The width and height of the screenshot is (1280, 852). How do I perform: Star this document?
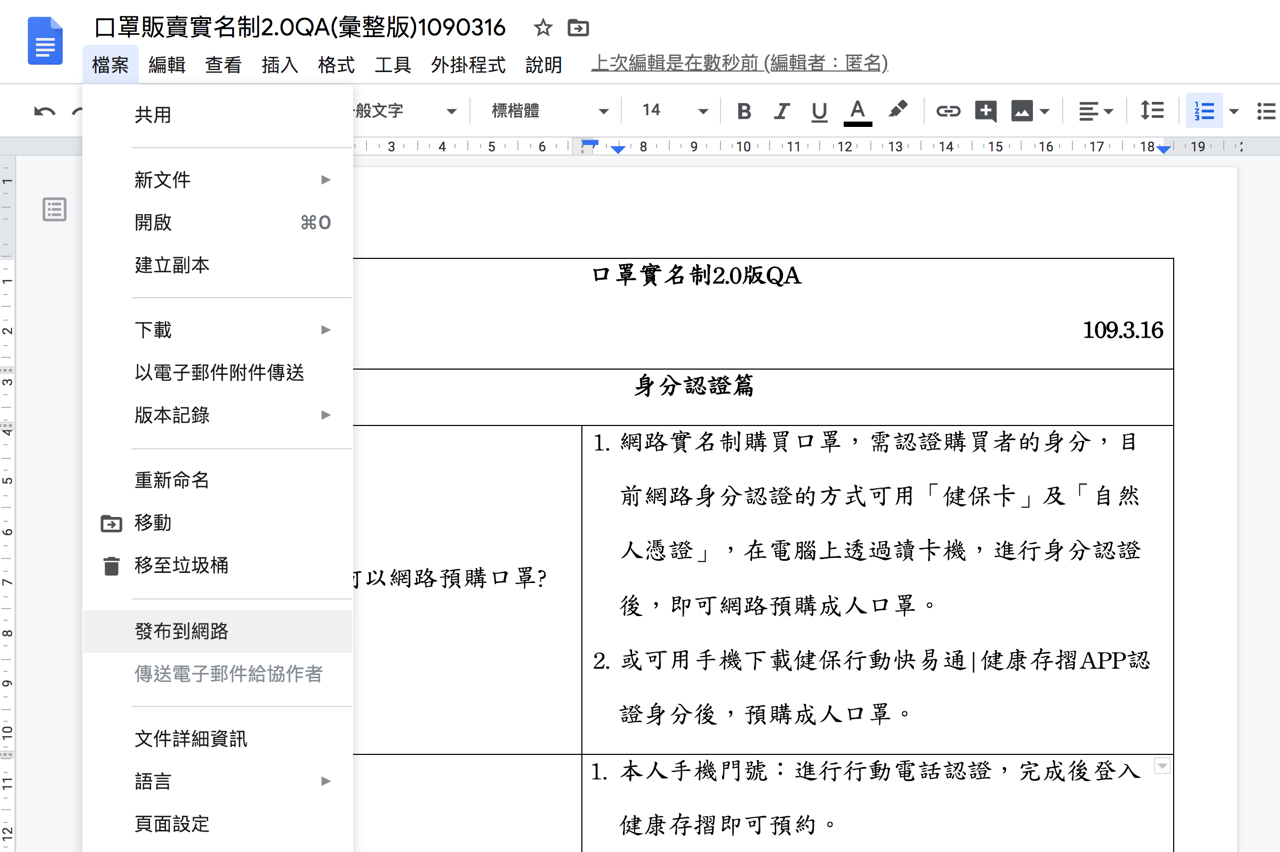point(543,28)
